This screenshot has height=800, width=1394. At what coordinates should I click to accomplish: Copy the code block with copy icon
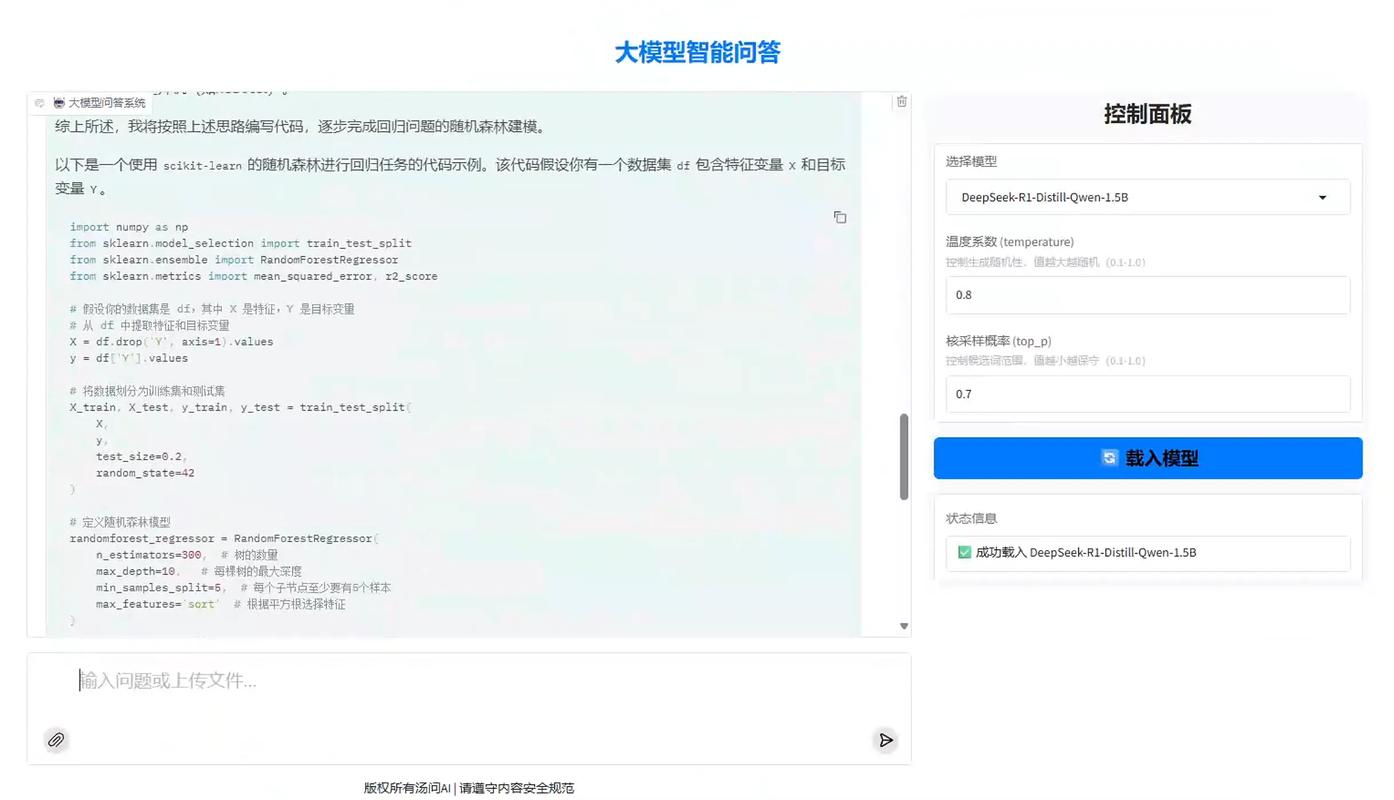pyautogui.click(x=840, y=217)
